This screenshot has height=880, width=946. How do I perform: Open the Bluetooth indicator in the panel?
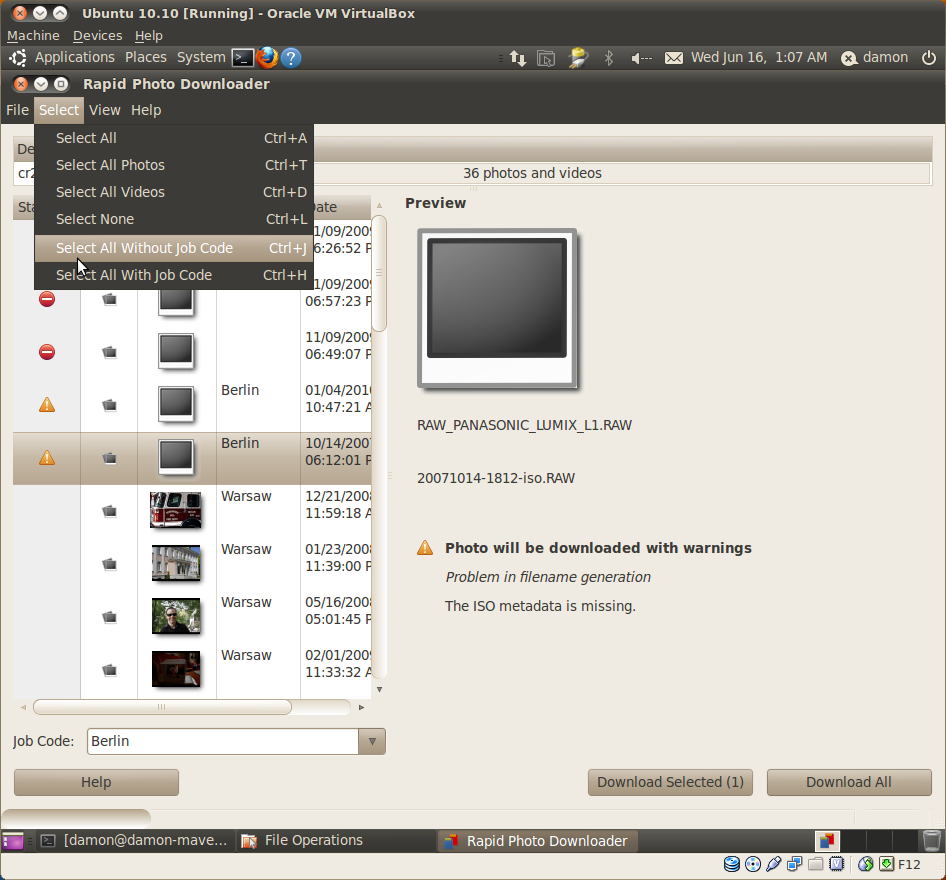[x=608, y=58]
